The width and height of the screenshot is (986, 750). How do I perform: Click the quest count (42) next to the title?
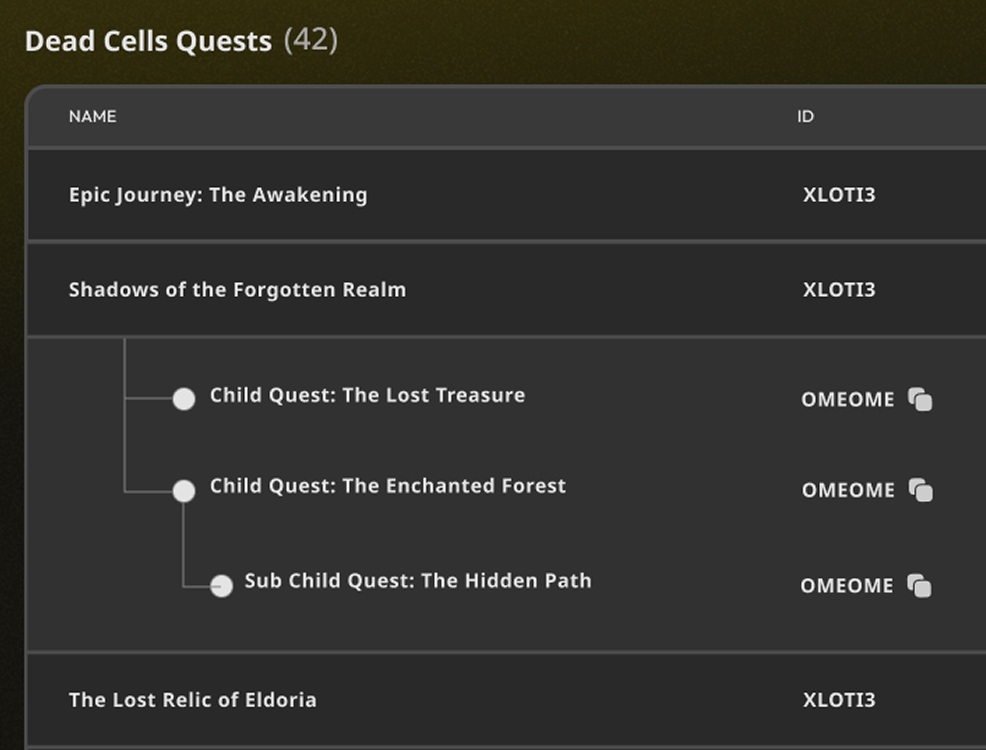pyautogui.click(x=313, y=41)
